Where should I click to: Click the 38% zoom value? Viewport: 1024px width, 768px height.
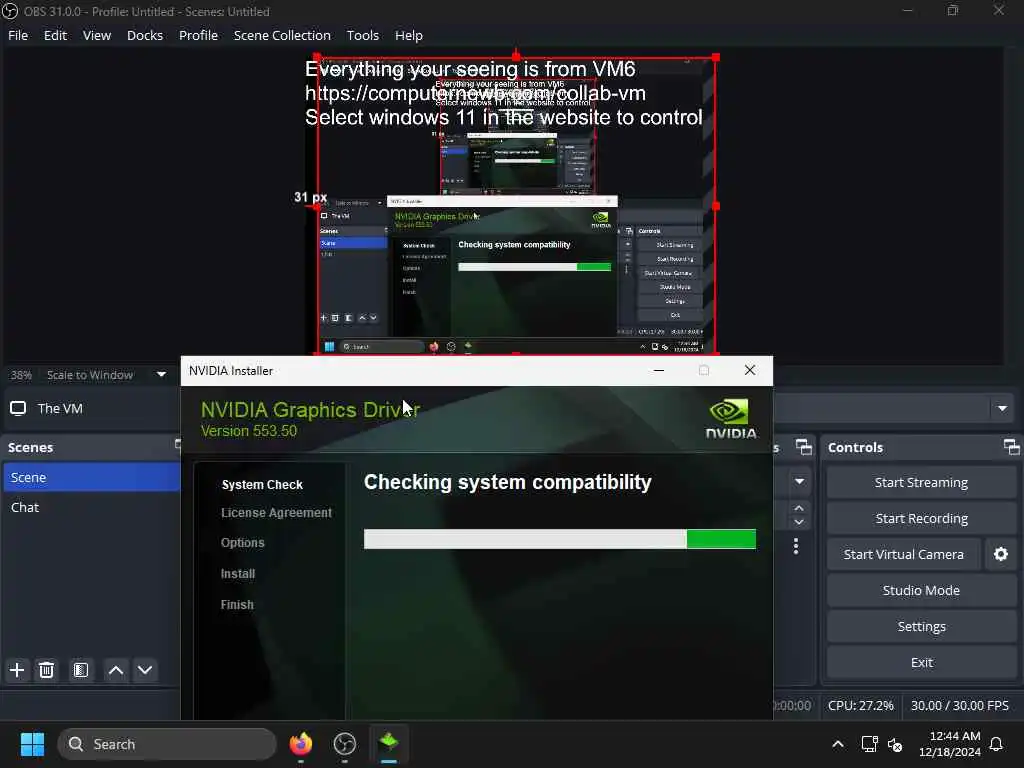click(21, 375)
